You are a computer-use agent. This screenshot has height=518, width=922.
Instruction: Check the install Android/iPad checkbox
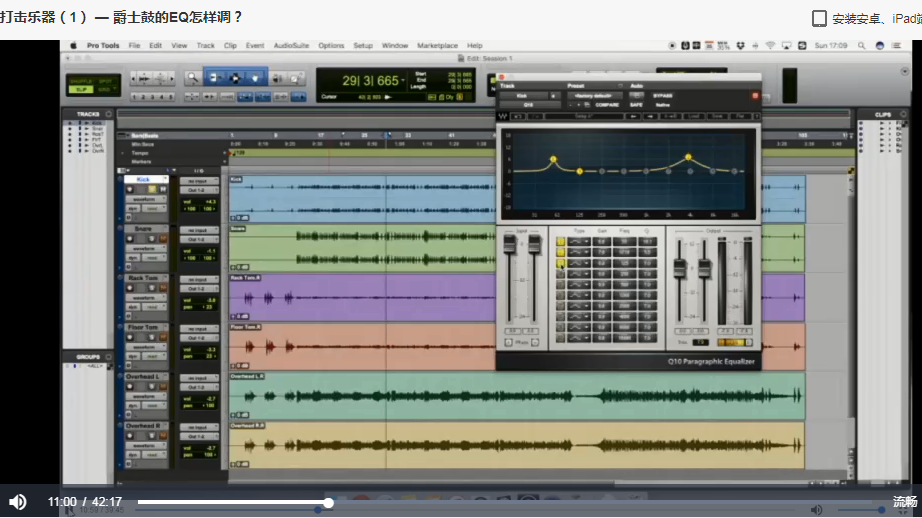click(x=819, y=18)
